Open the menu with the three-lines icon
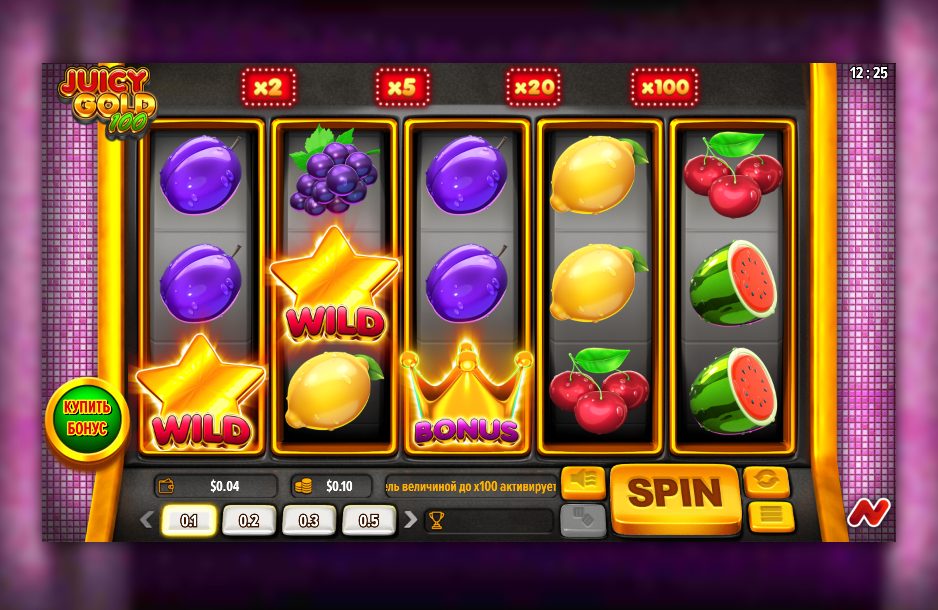The image size is (938, 610). tap(771, 516)
